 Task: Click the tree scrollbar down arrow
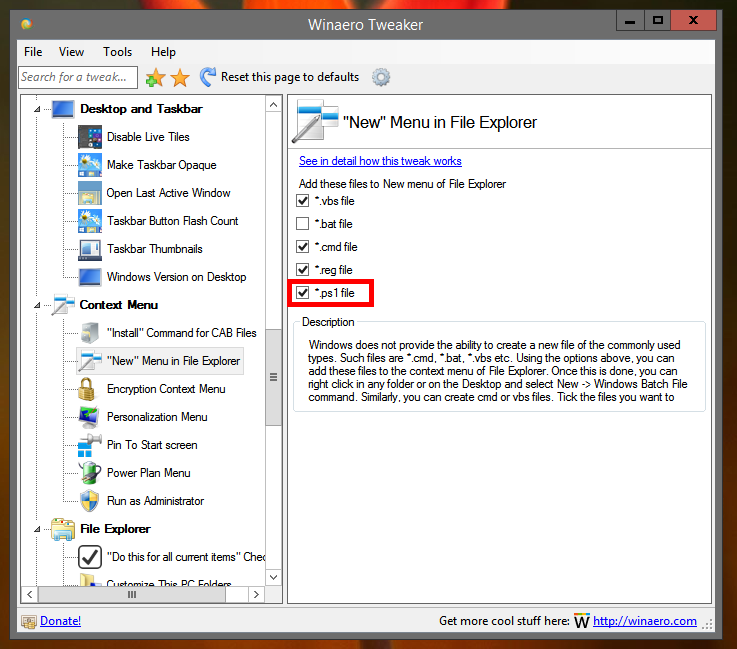pos(273,578)
